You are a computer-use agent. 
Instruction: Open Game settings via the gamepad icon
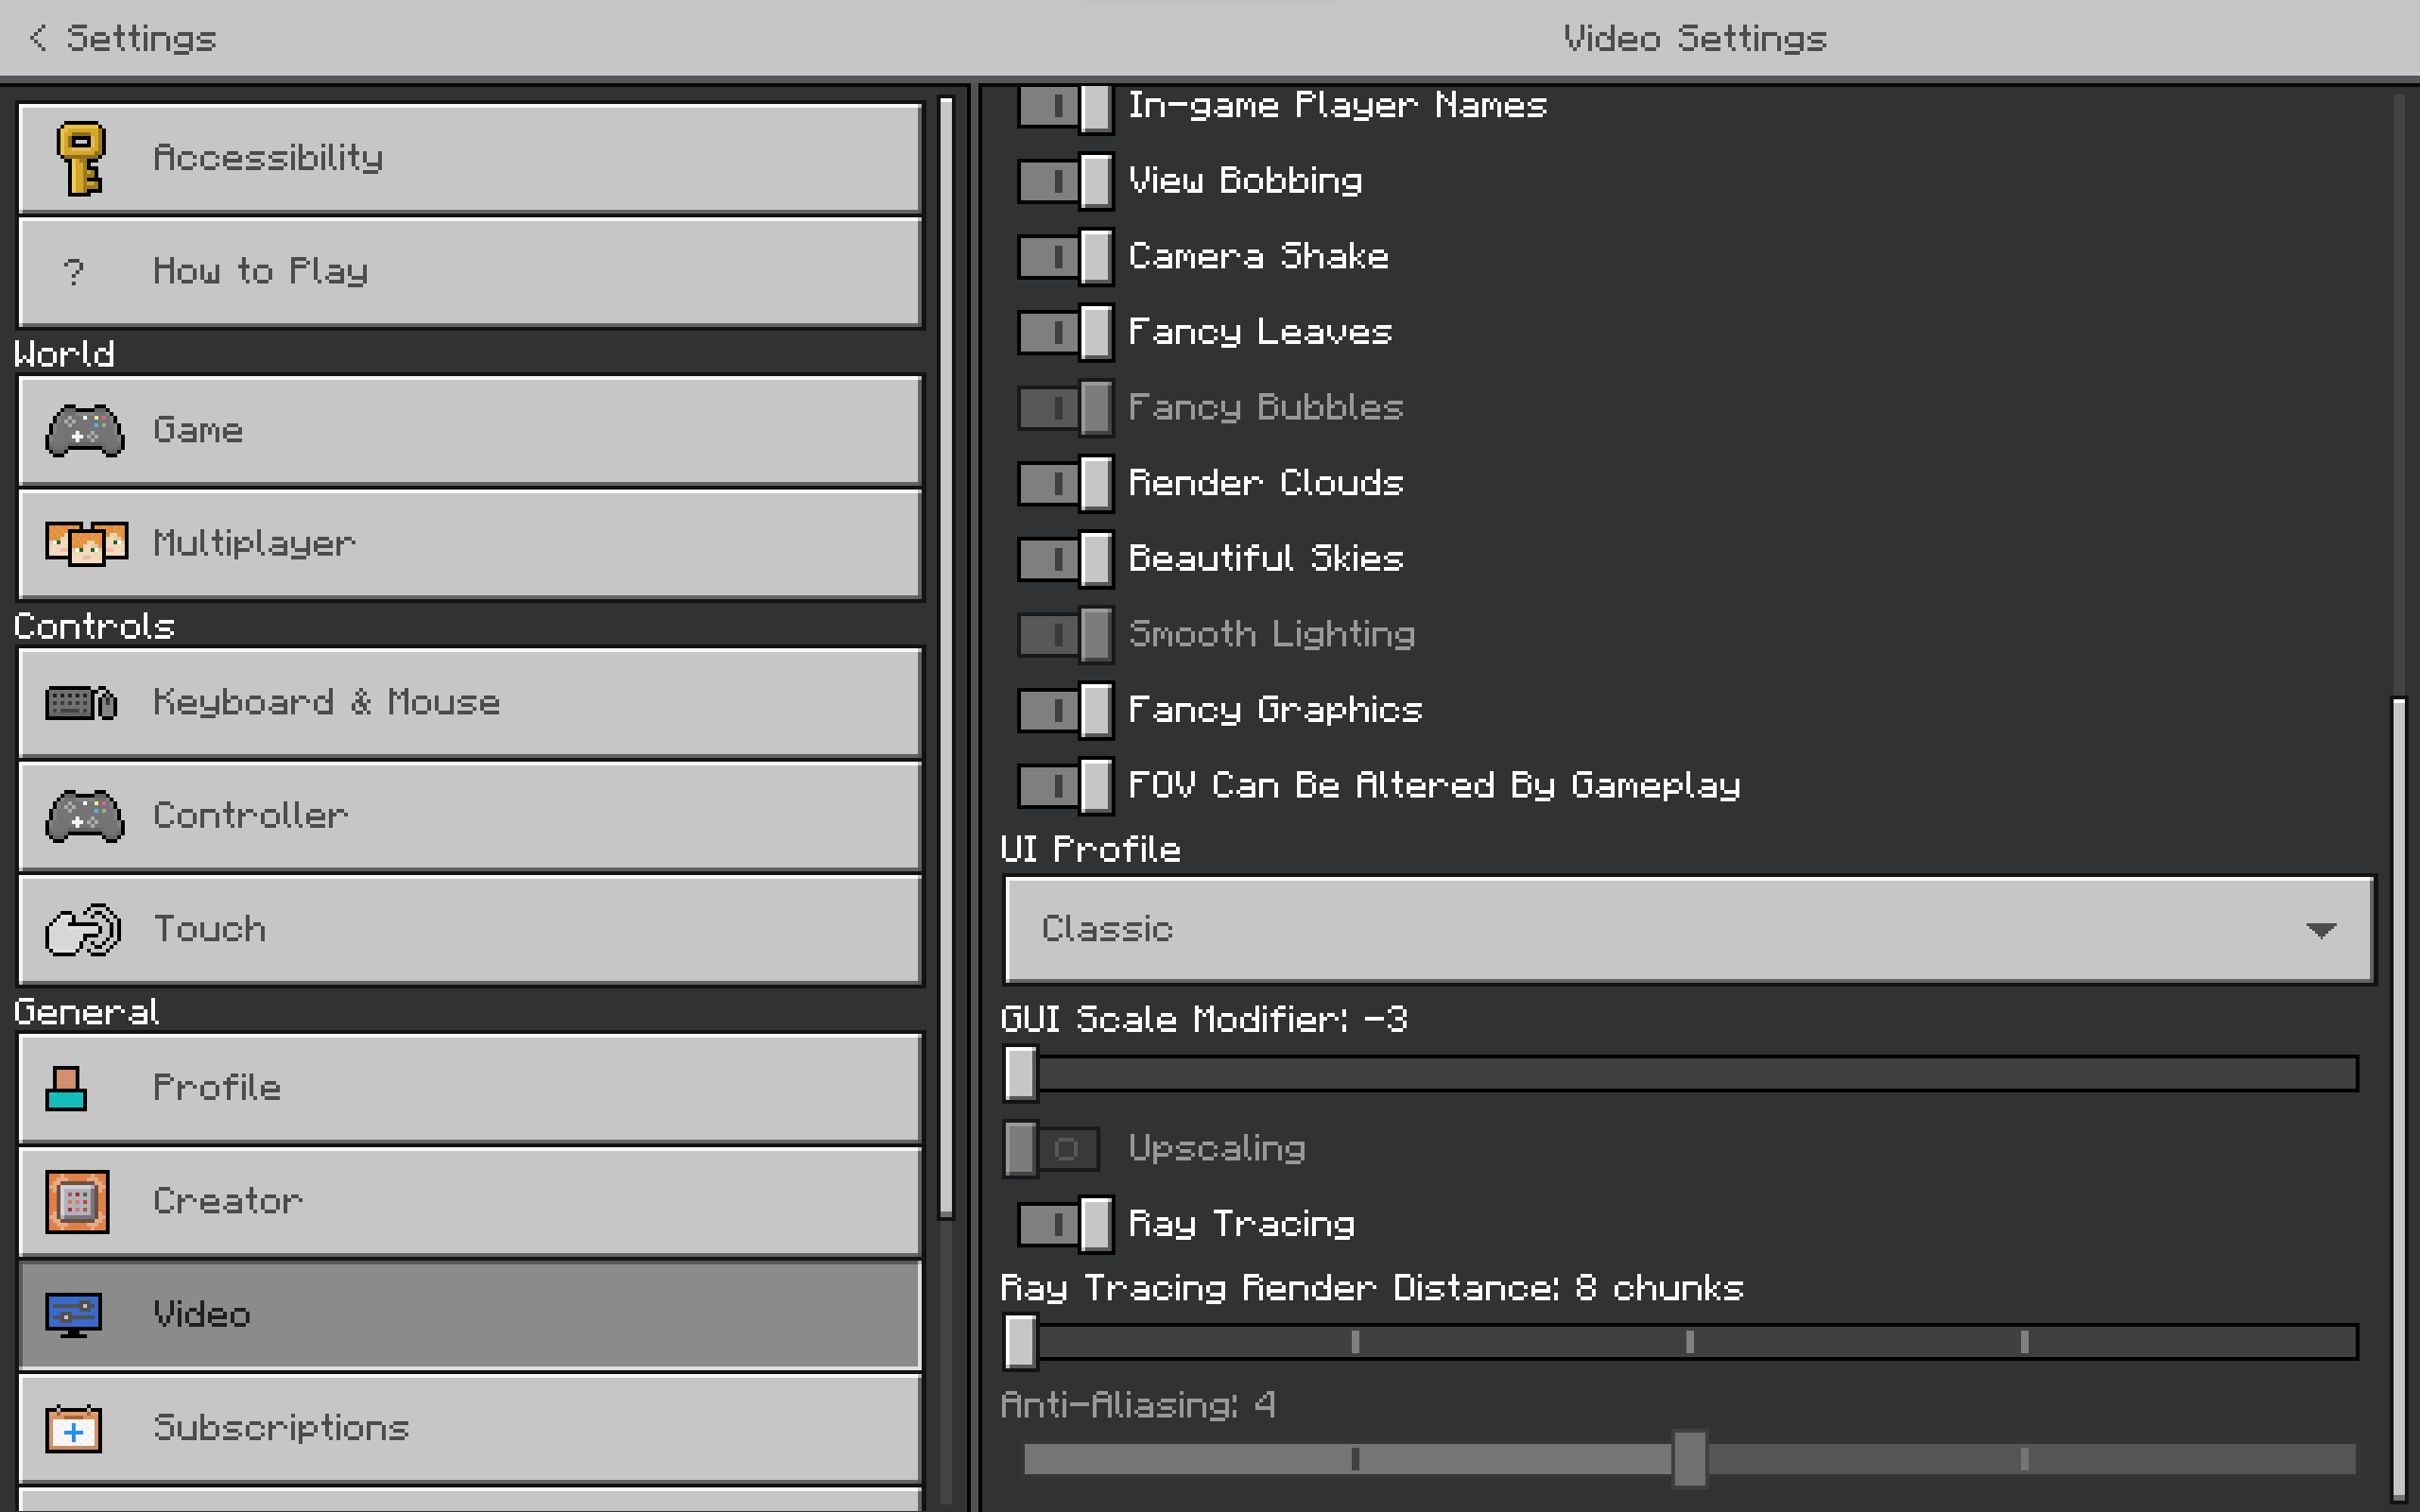pyautogui.click(x=85, y=431)
